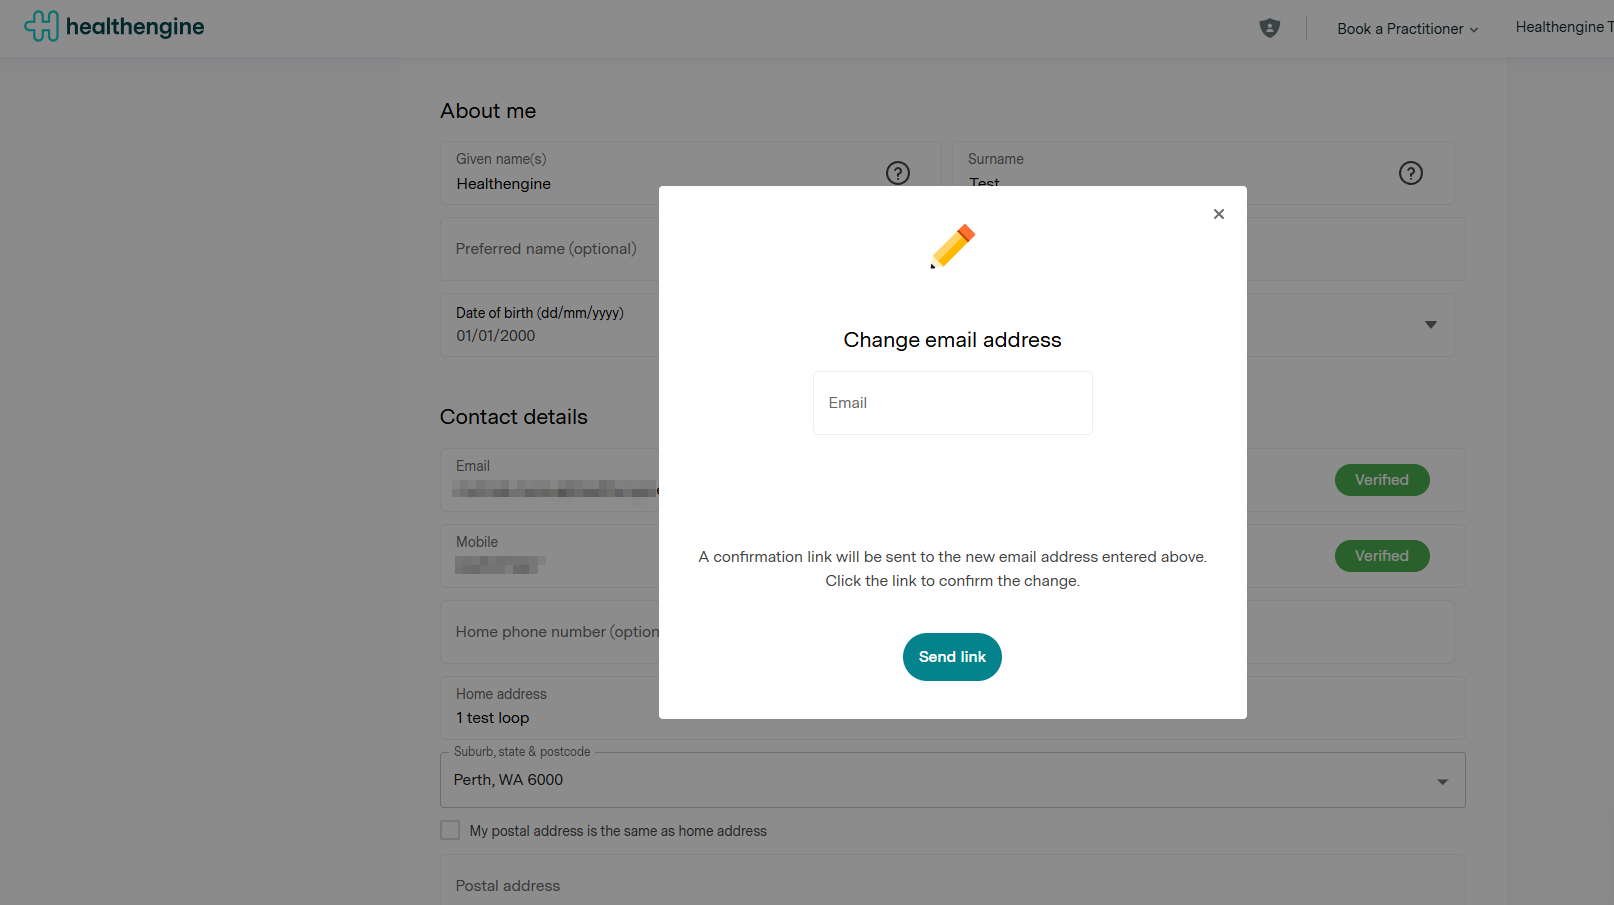1614x905 pixels.
Task: Expand the dropdown right of Date of birth
Action: 1430,325
